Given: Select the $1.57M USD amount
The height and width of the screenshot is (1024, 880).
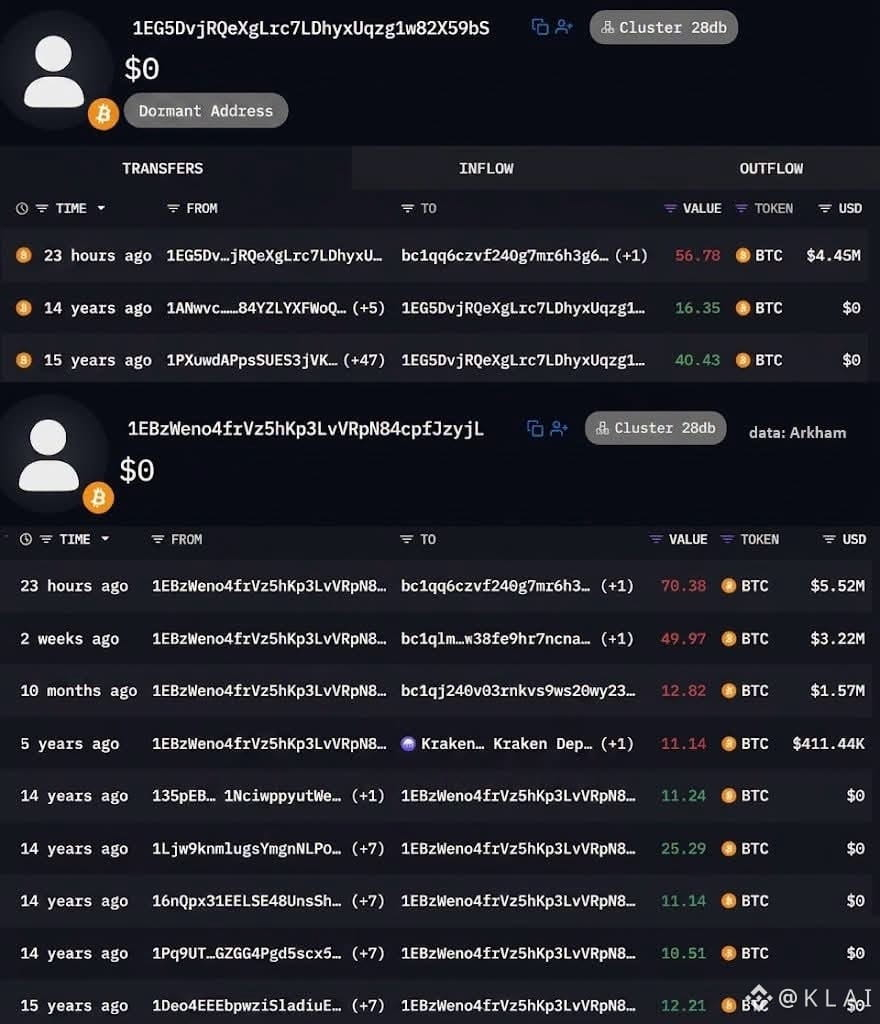Looking at the screenshot, I should point(837,691).
